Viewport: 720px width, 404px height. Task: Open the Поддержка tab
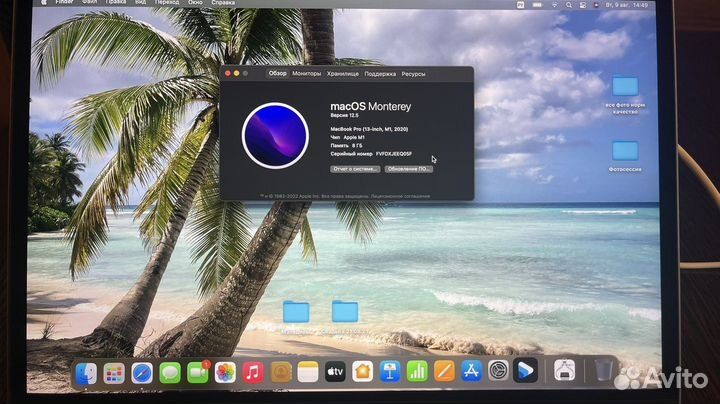[x=380, y=74]
